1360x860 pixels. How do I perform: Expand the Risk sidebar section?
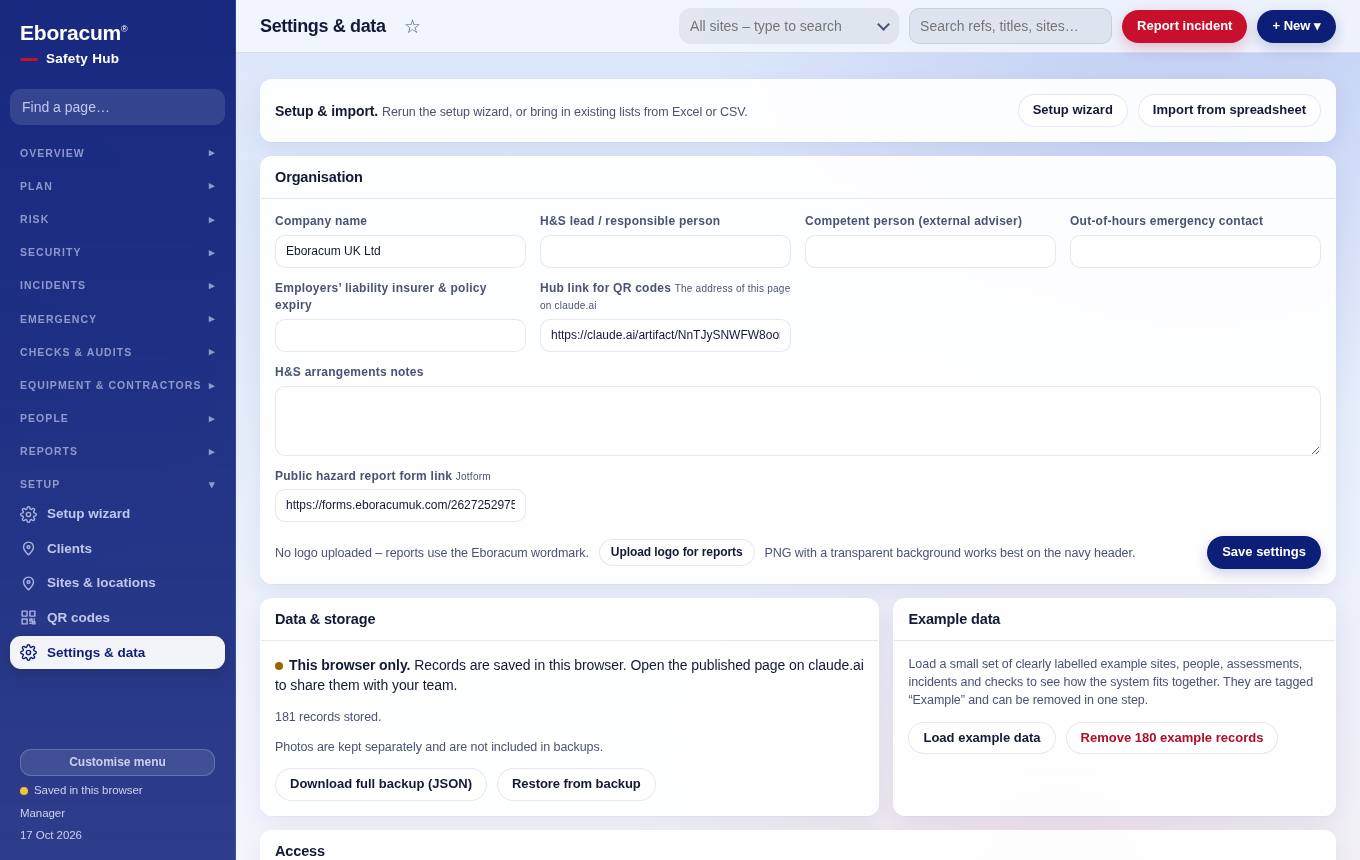click(117, 219)
